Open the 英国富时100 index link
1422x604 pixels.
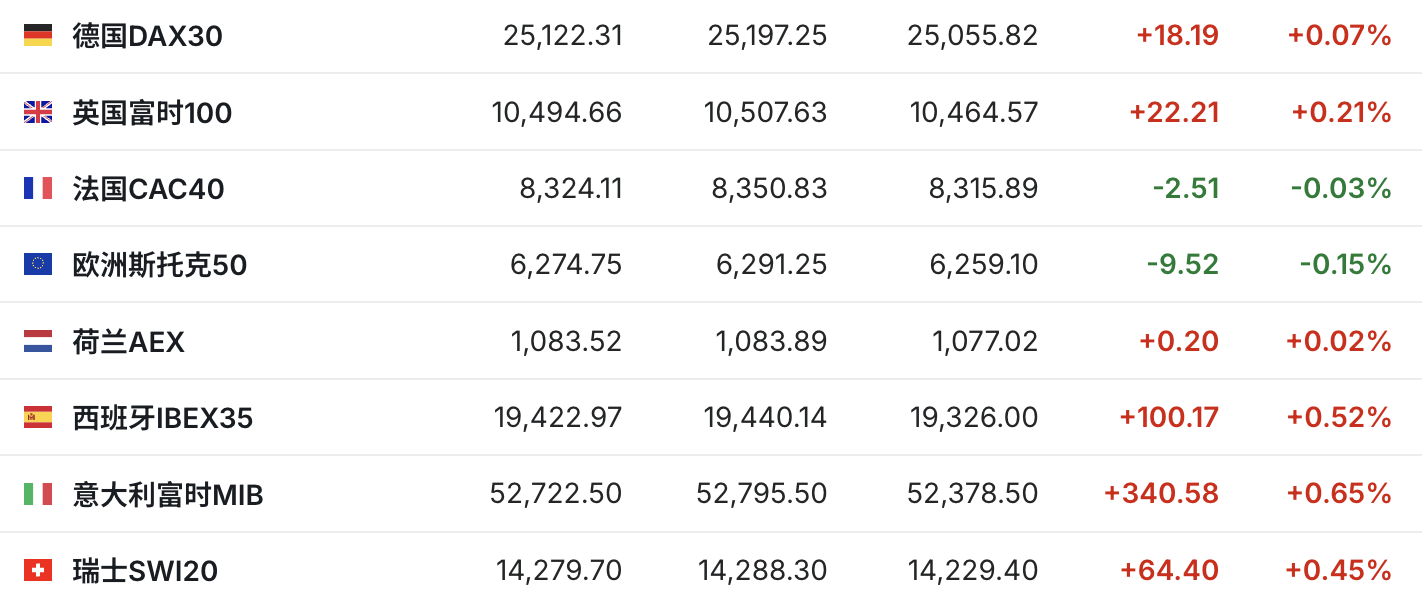pyautogui.click(x=152, y=113)
